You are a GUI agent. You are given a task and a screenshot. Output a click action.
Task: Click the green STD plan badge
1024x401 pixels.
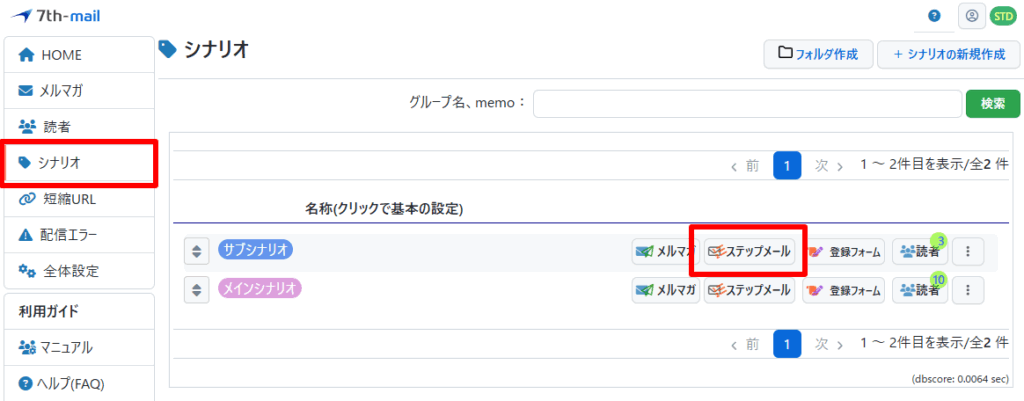(x=1001, y=16)
